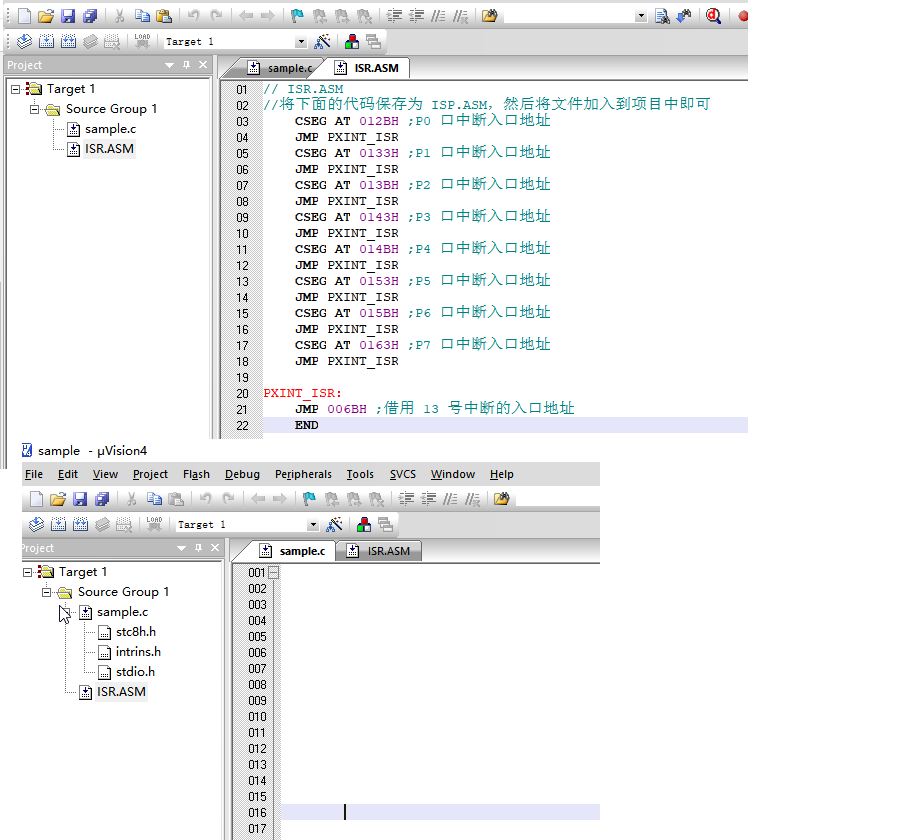Viewport: 906px width, 840px height.
Task: Collapse code fold at line 001
Action: (273, 573)
